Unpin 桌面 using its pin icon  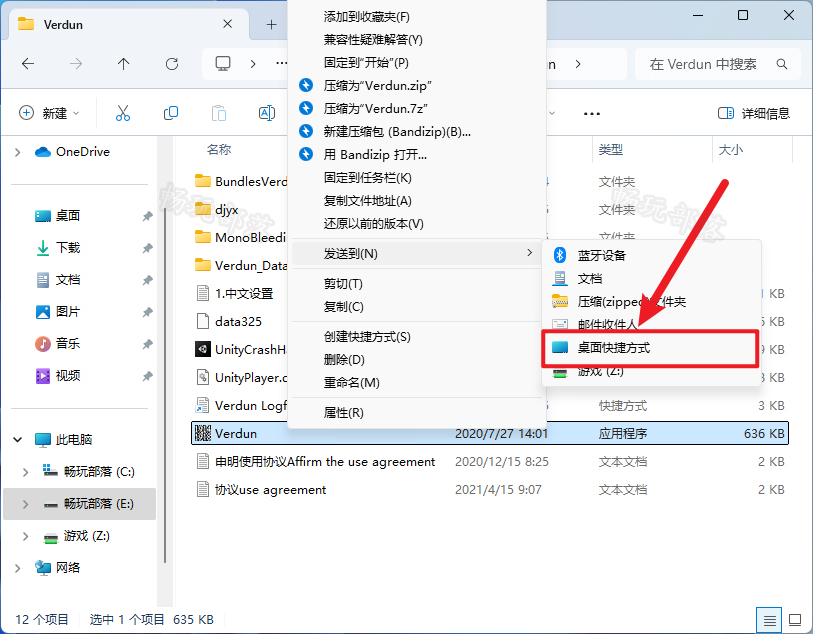pos(148,216)
